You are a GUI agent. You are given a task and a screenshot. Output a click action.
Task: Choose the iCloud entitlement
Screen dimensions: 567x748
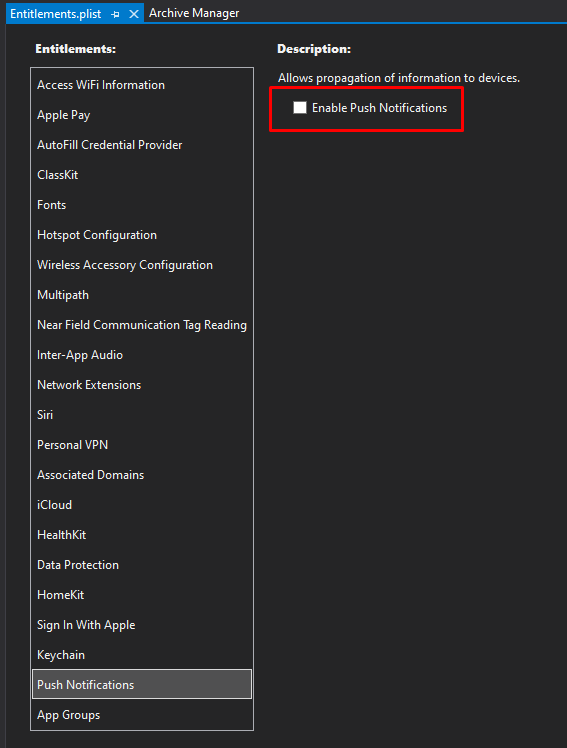click(x=142, y=505)
